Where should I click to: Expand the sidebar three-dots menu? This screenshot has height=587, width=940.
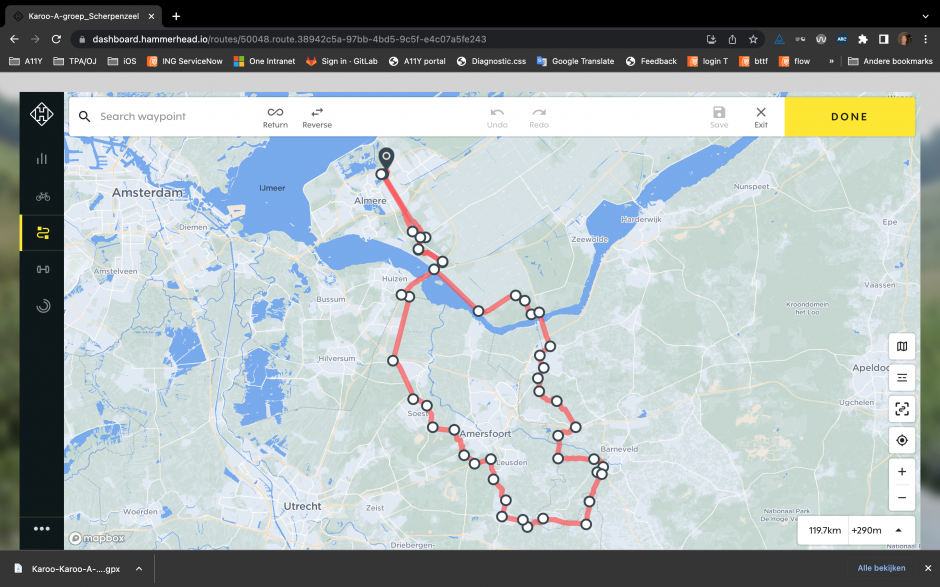(x=42, y=529)
